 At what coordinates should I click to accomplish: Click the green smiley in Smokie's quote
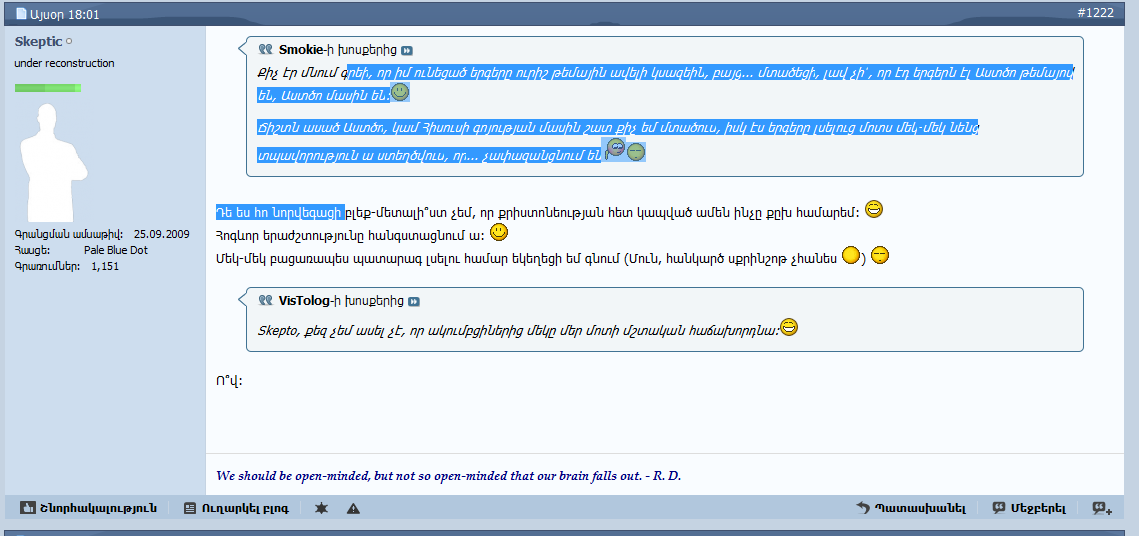click(400, 92)
